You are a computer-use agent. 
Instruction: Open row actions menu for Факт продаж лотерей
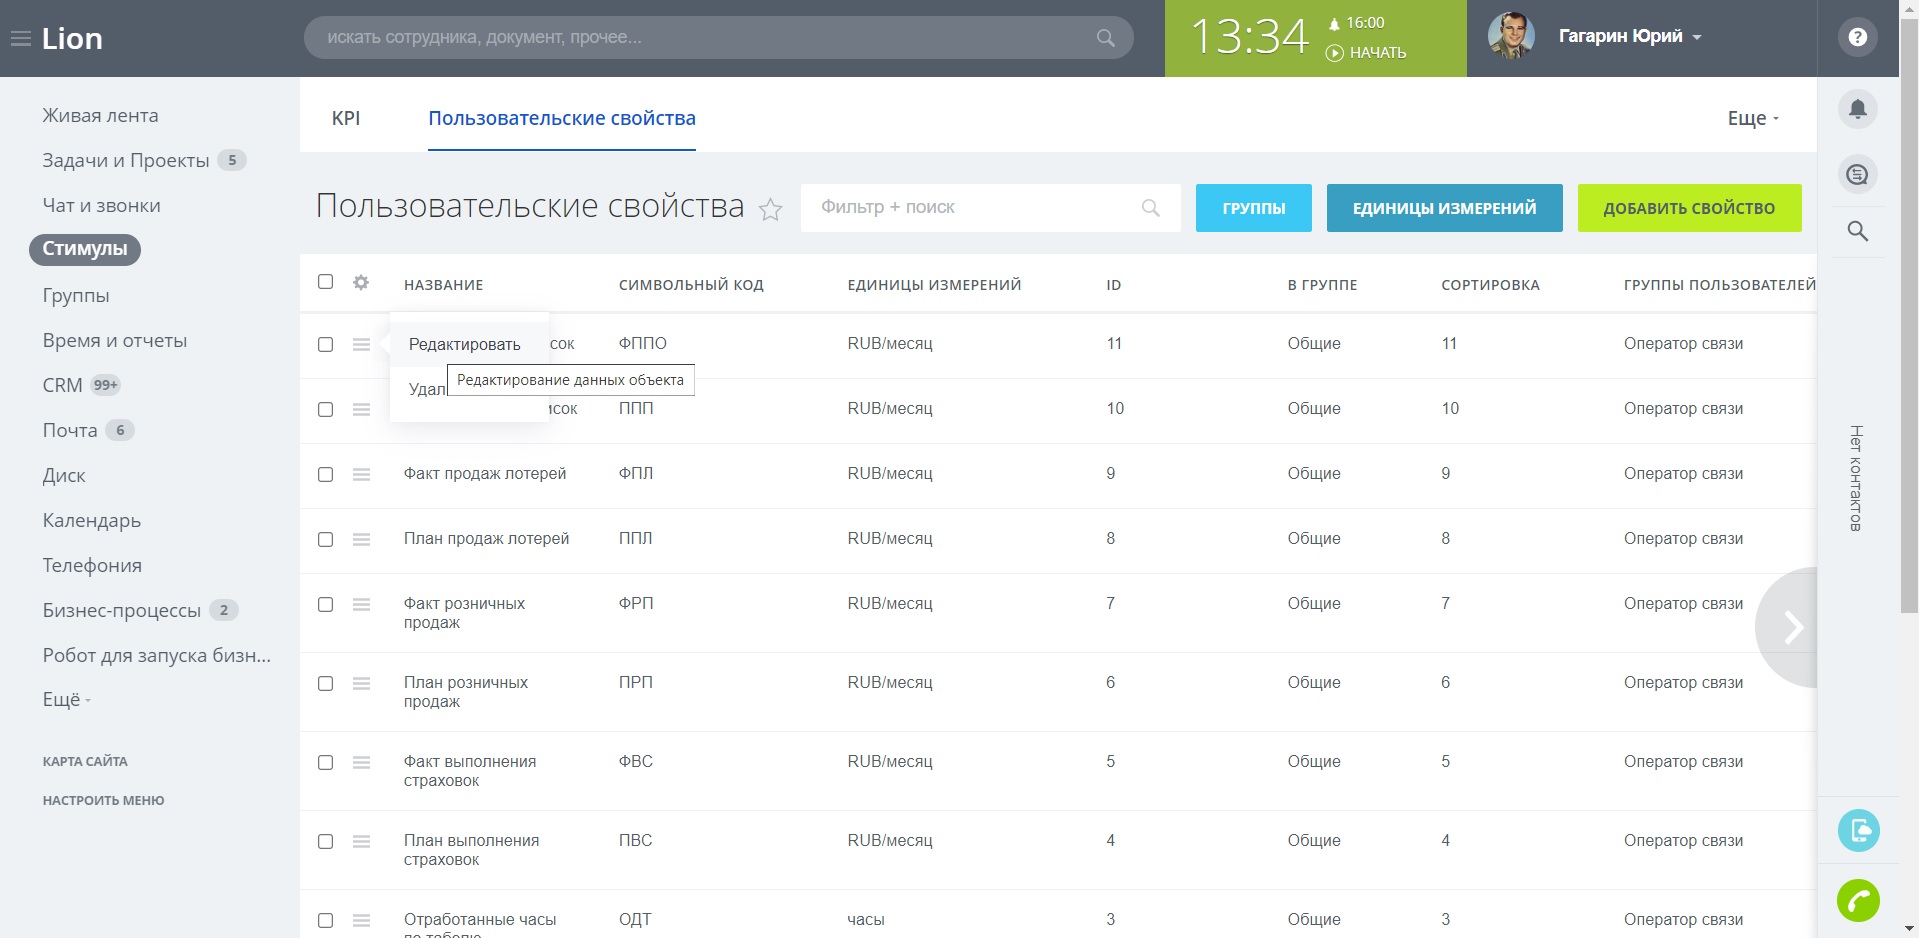coord(361,474)
